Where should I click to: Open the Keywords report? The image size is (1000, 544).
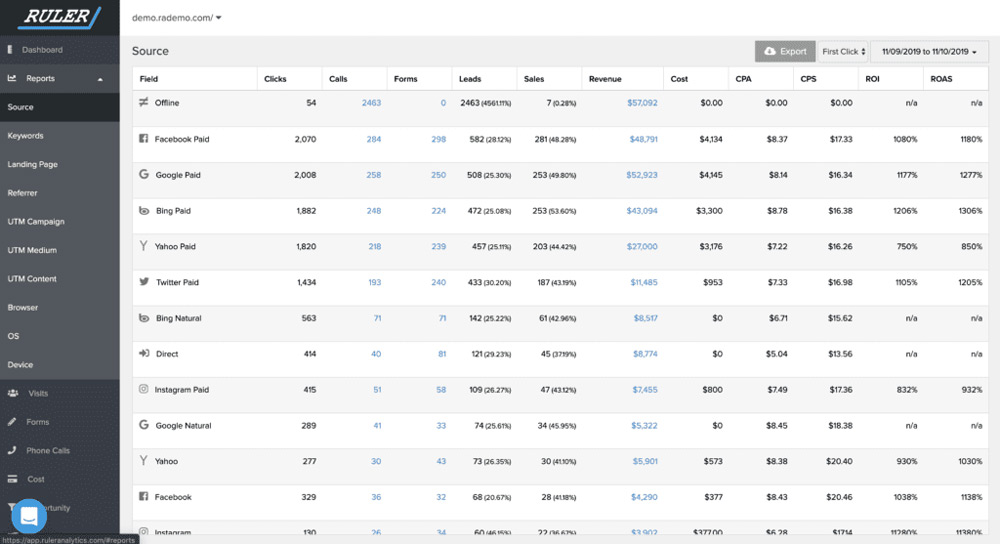tap(59, 136)
